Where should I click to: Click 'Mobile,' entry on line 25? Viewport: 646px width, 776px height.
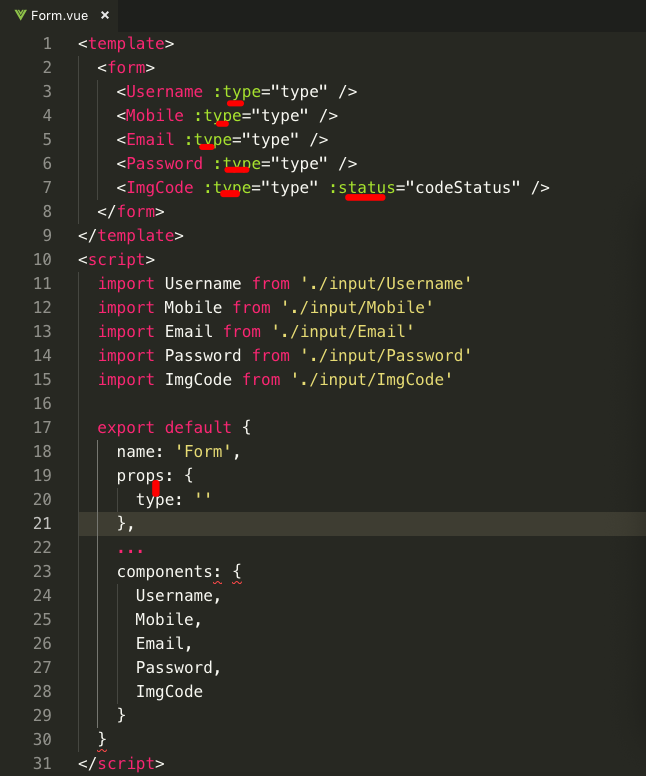(x=169, y=620)
